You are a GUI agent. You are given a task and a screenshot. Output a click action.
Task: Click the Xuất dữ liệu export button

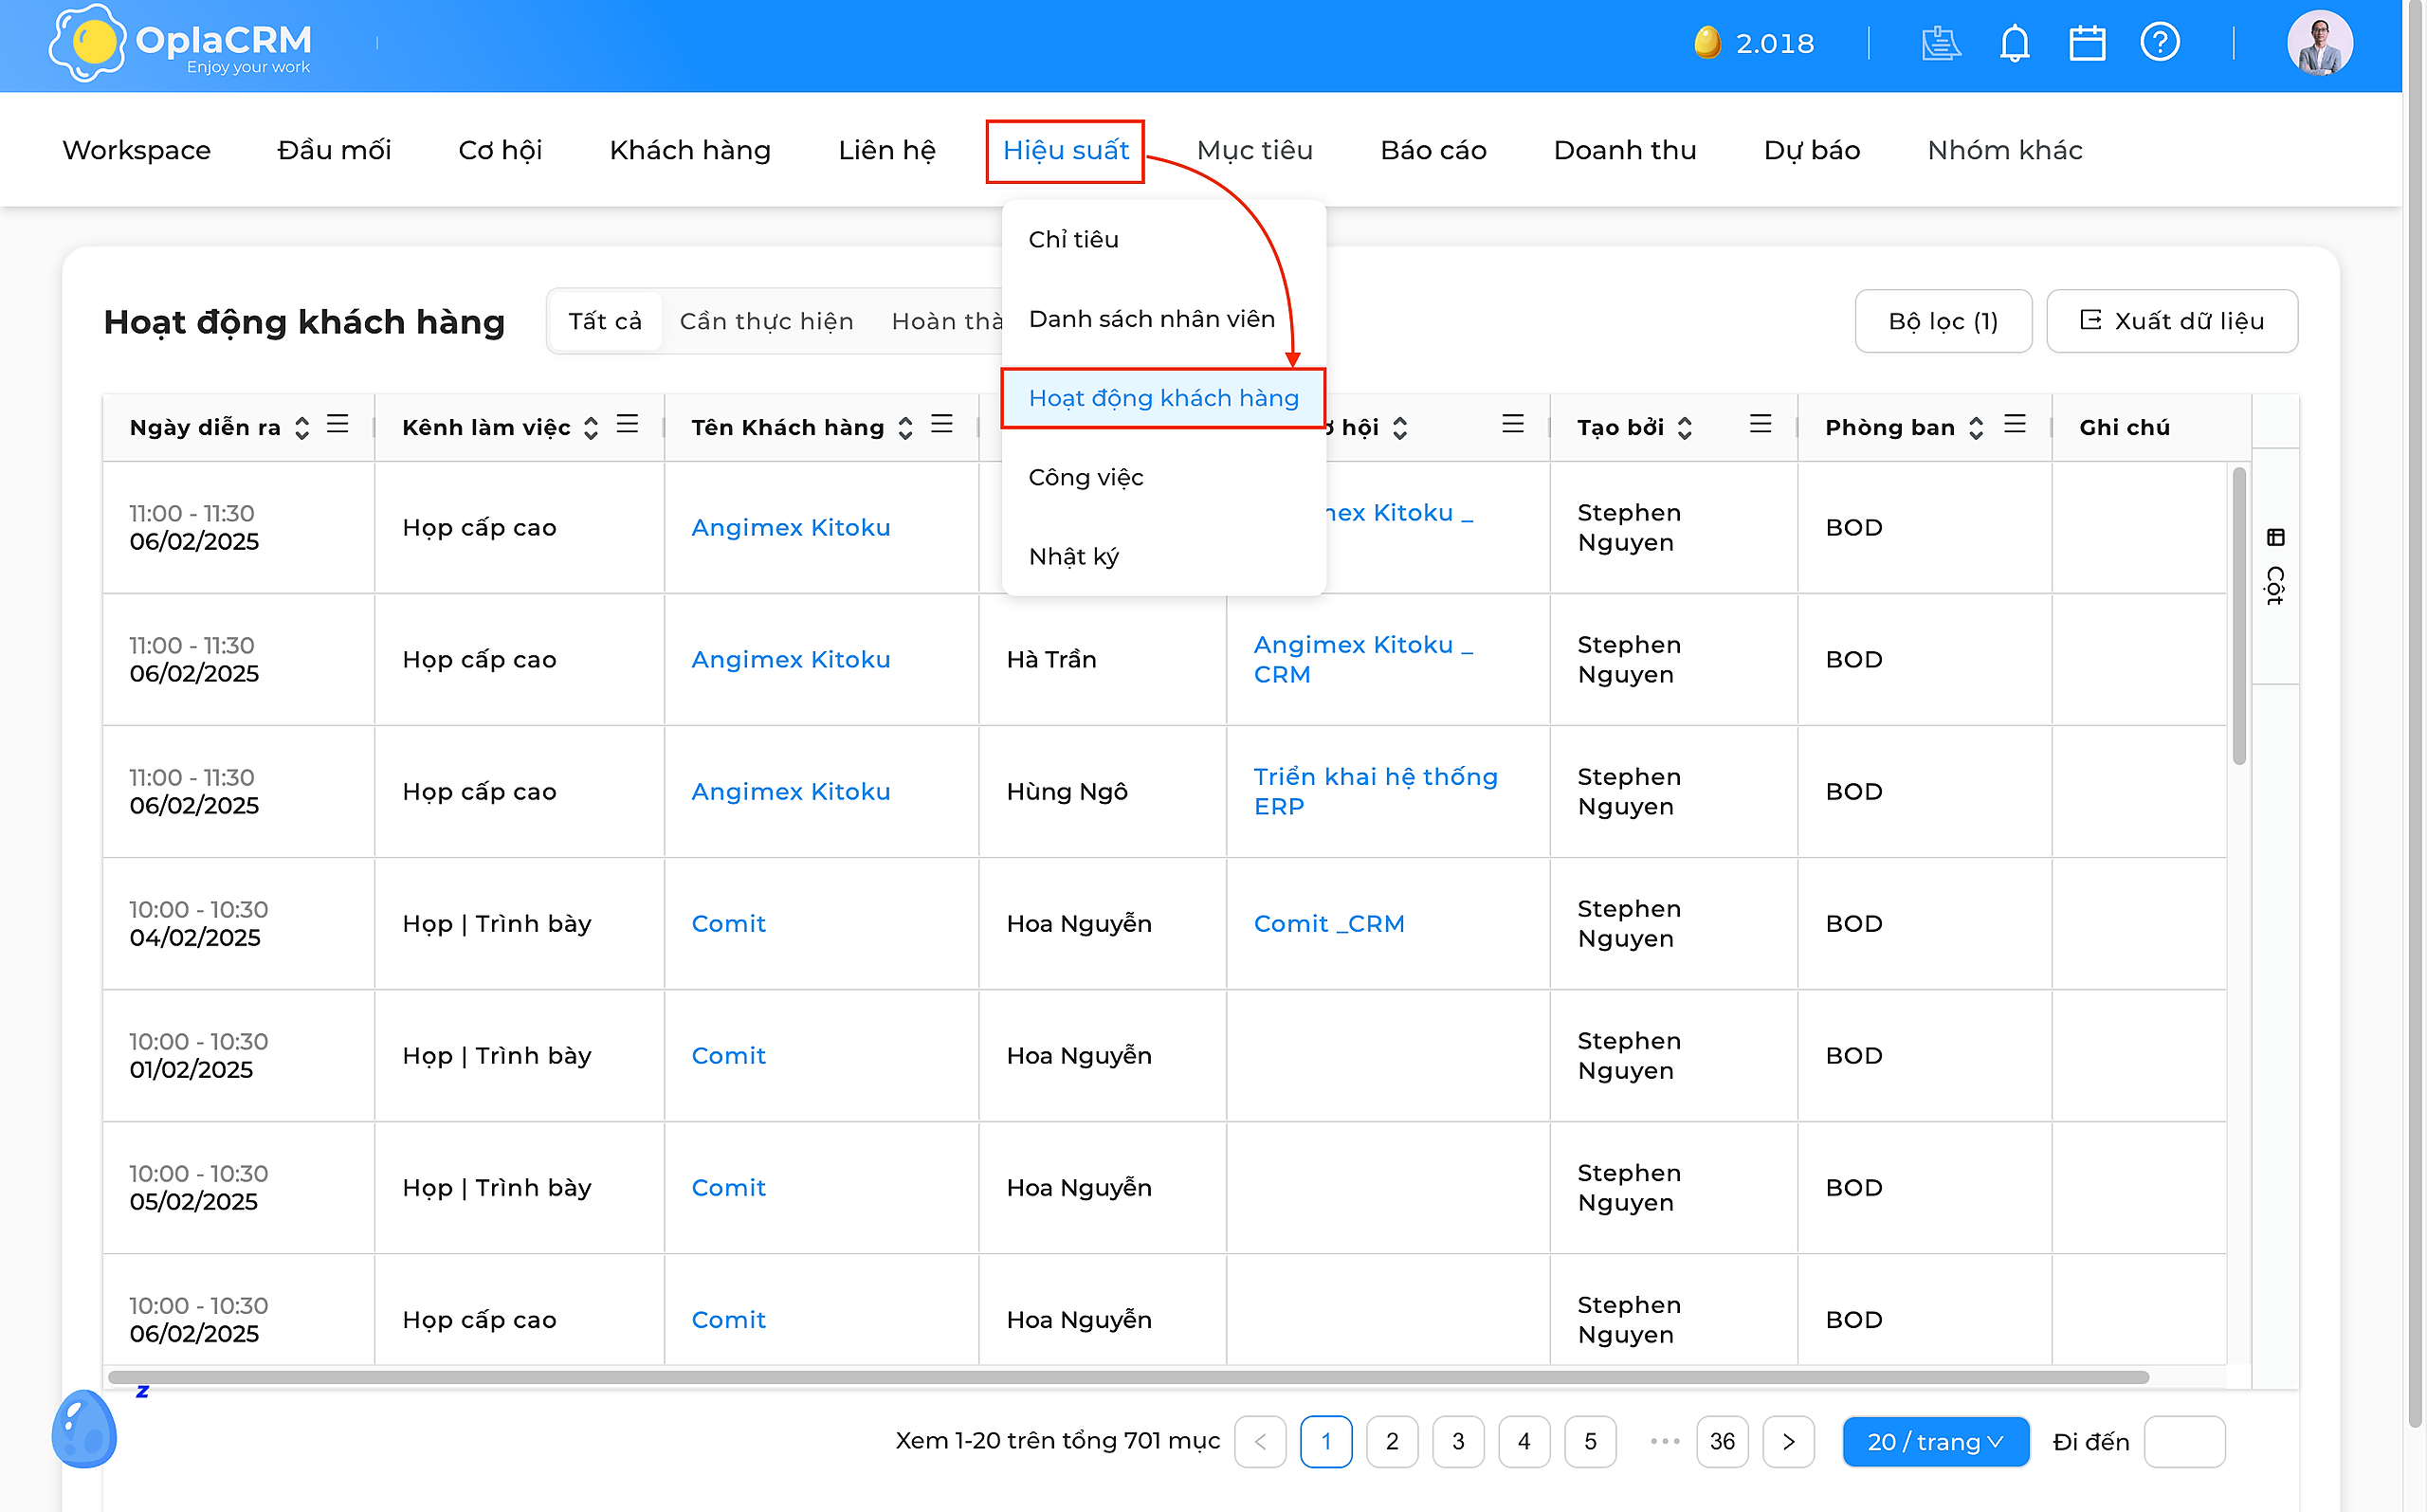click(2171, 321)
